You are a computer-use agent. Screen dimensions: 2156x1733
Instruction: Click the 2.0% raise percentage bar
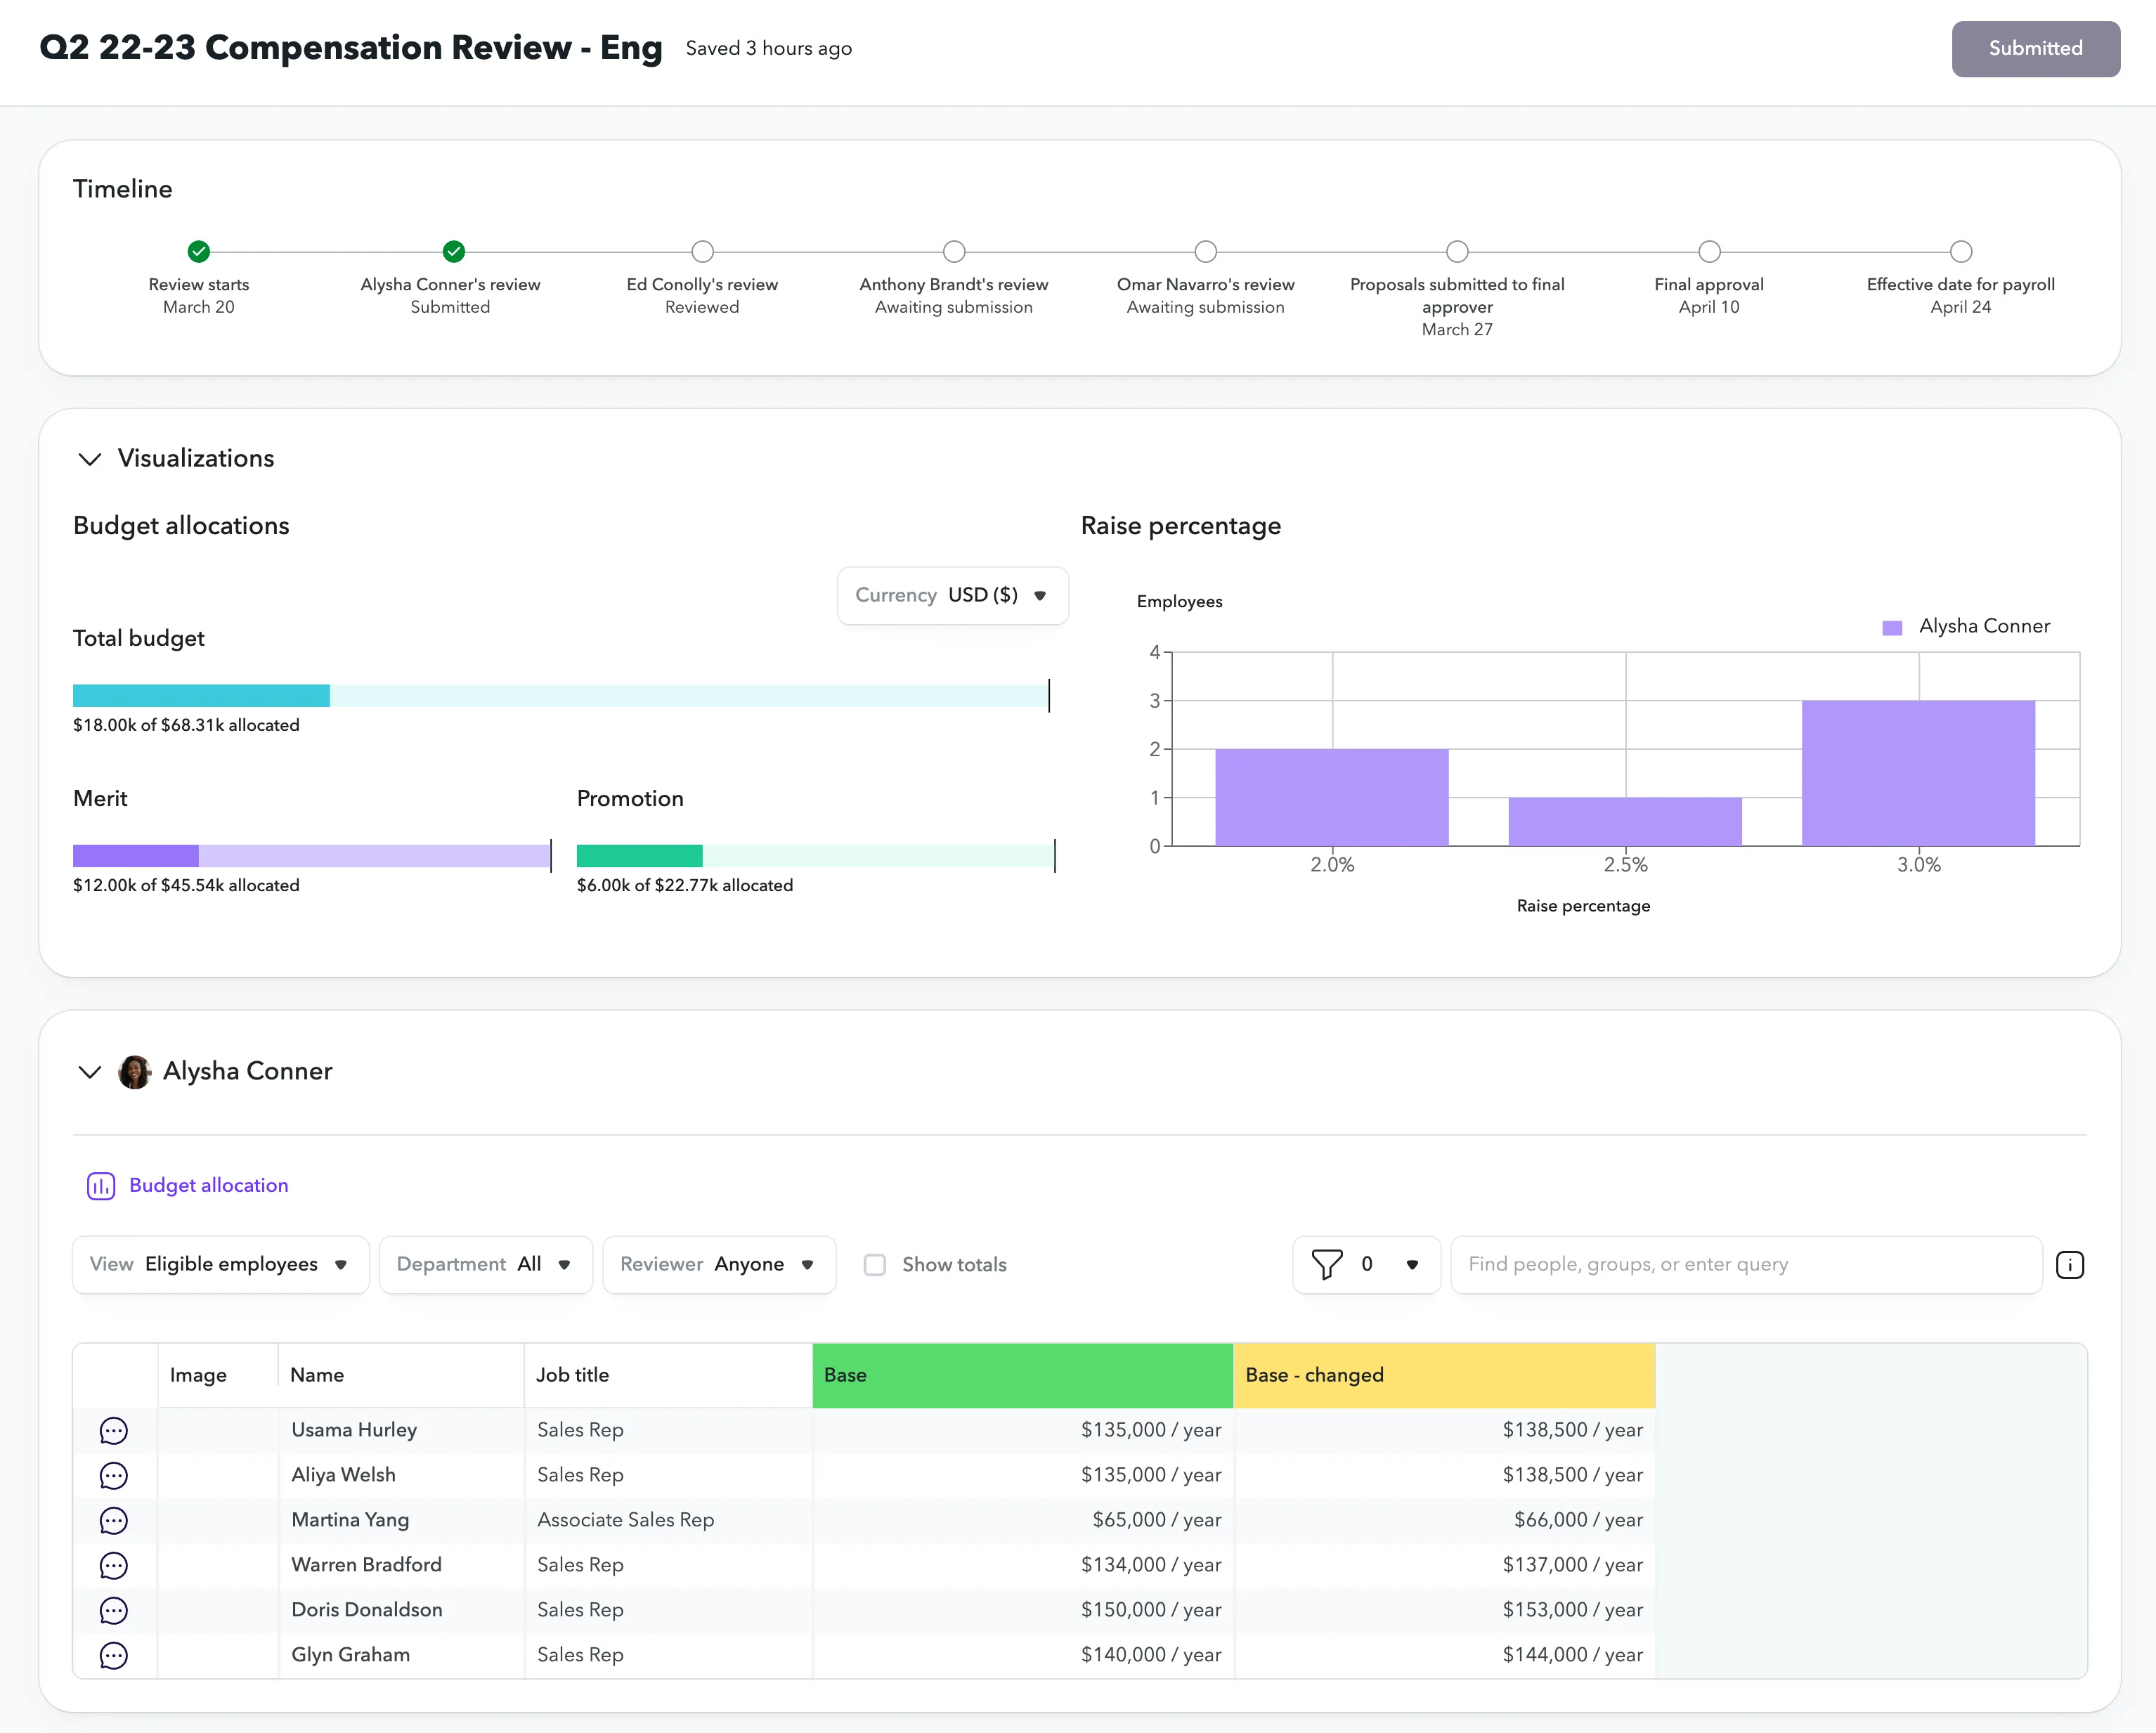pos(1332,798)
